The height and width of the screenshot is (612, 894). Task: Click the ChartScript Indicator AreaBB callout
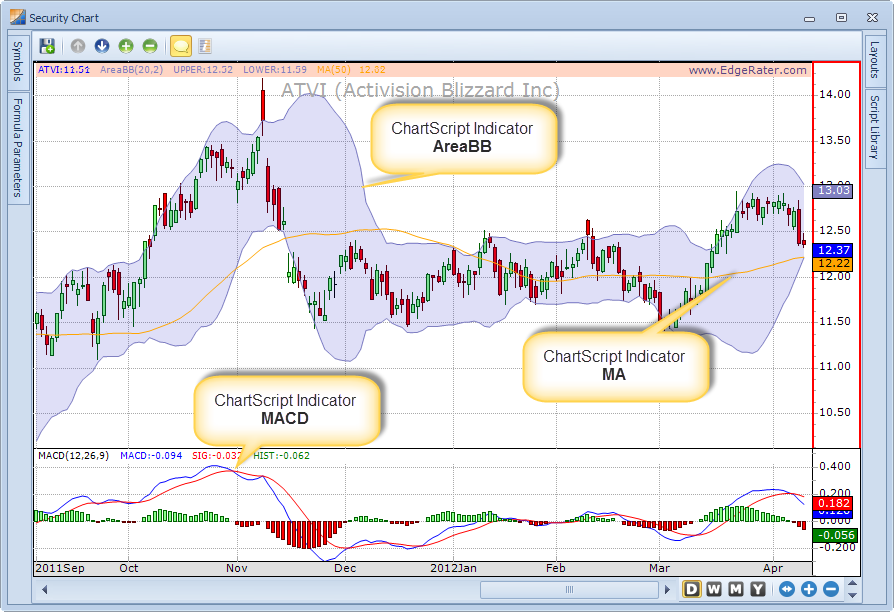click(x=462, y=137)
